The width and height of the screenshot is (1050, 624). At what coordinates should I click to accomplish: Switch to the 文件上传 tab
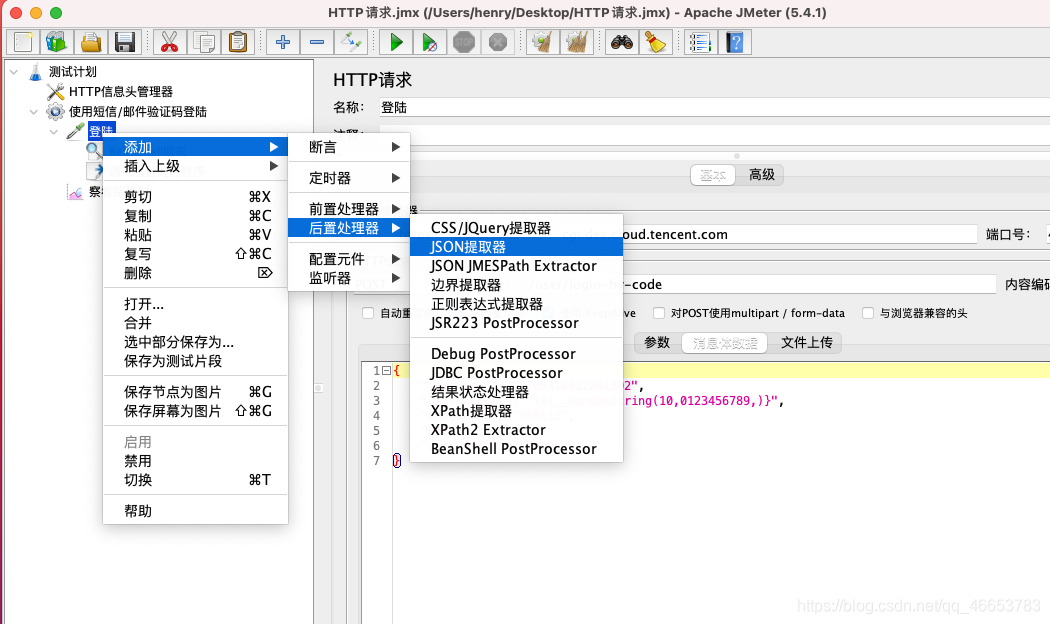[806, 343]
